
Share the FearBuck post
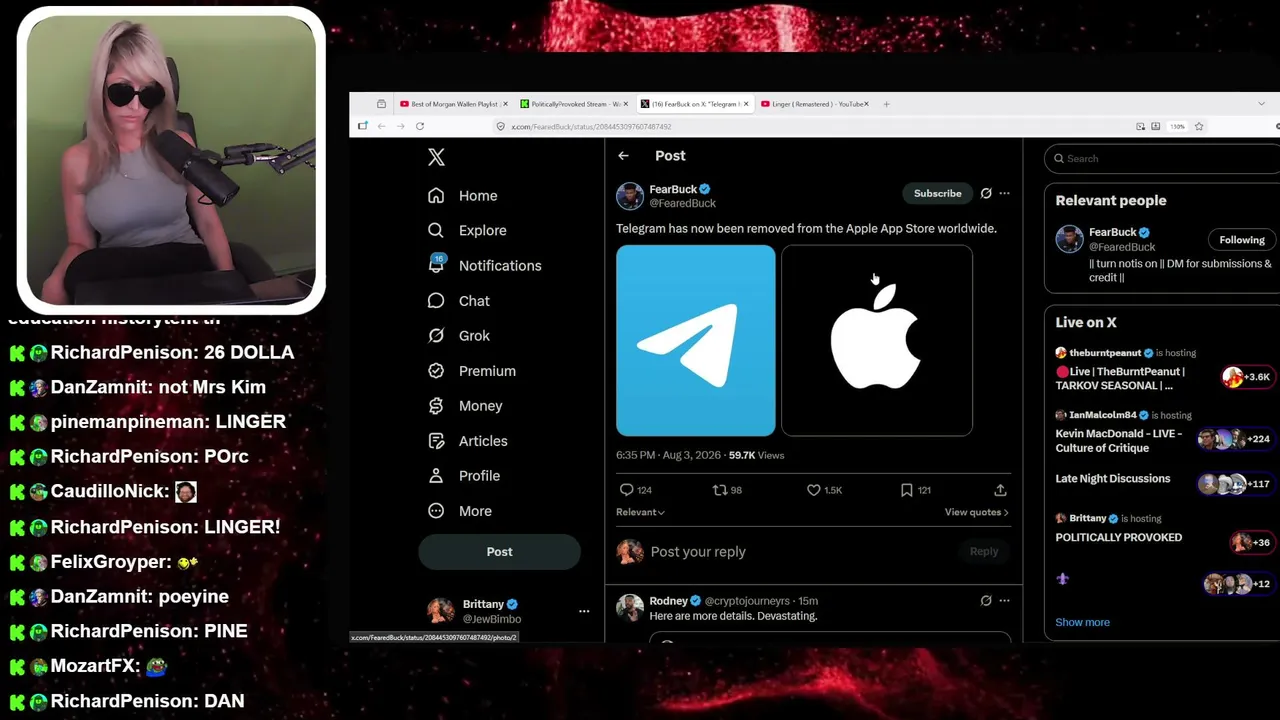(x=1000, y=490)
